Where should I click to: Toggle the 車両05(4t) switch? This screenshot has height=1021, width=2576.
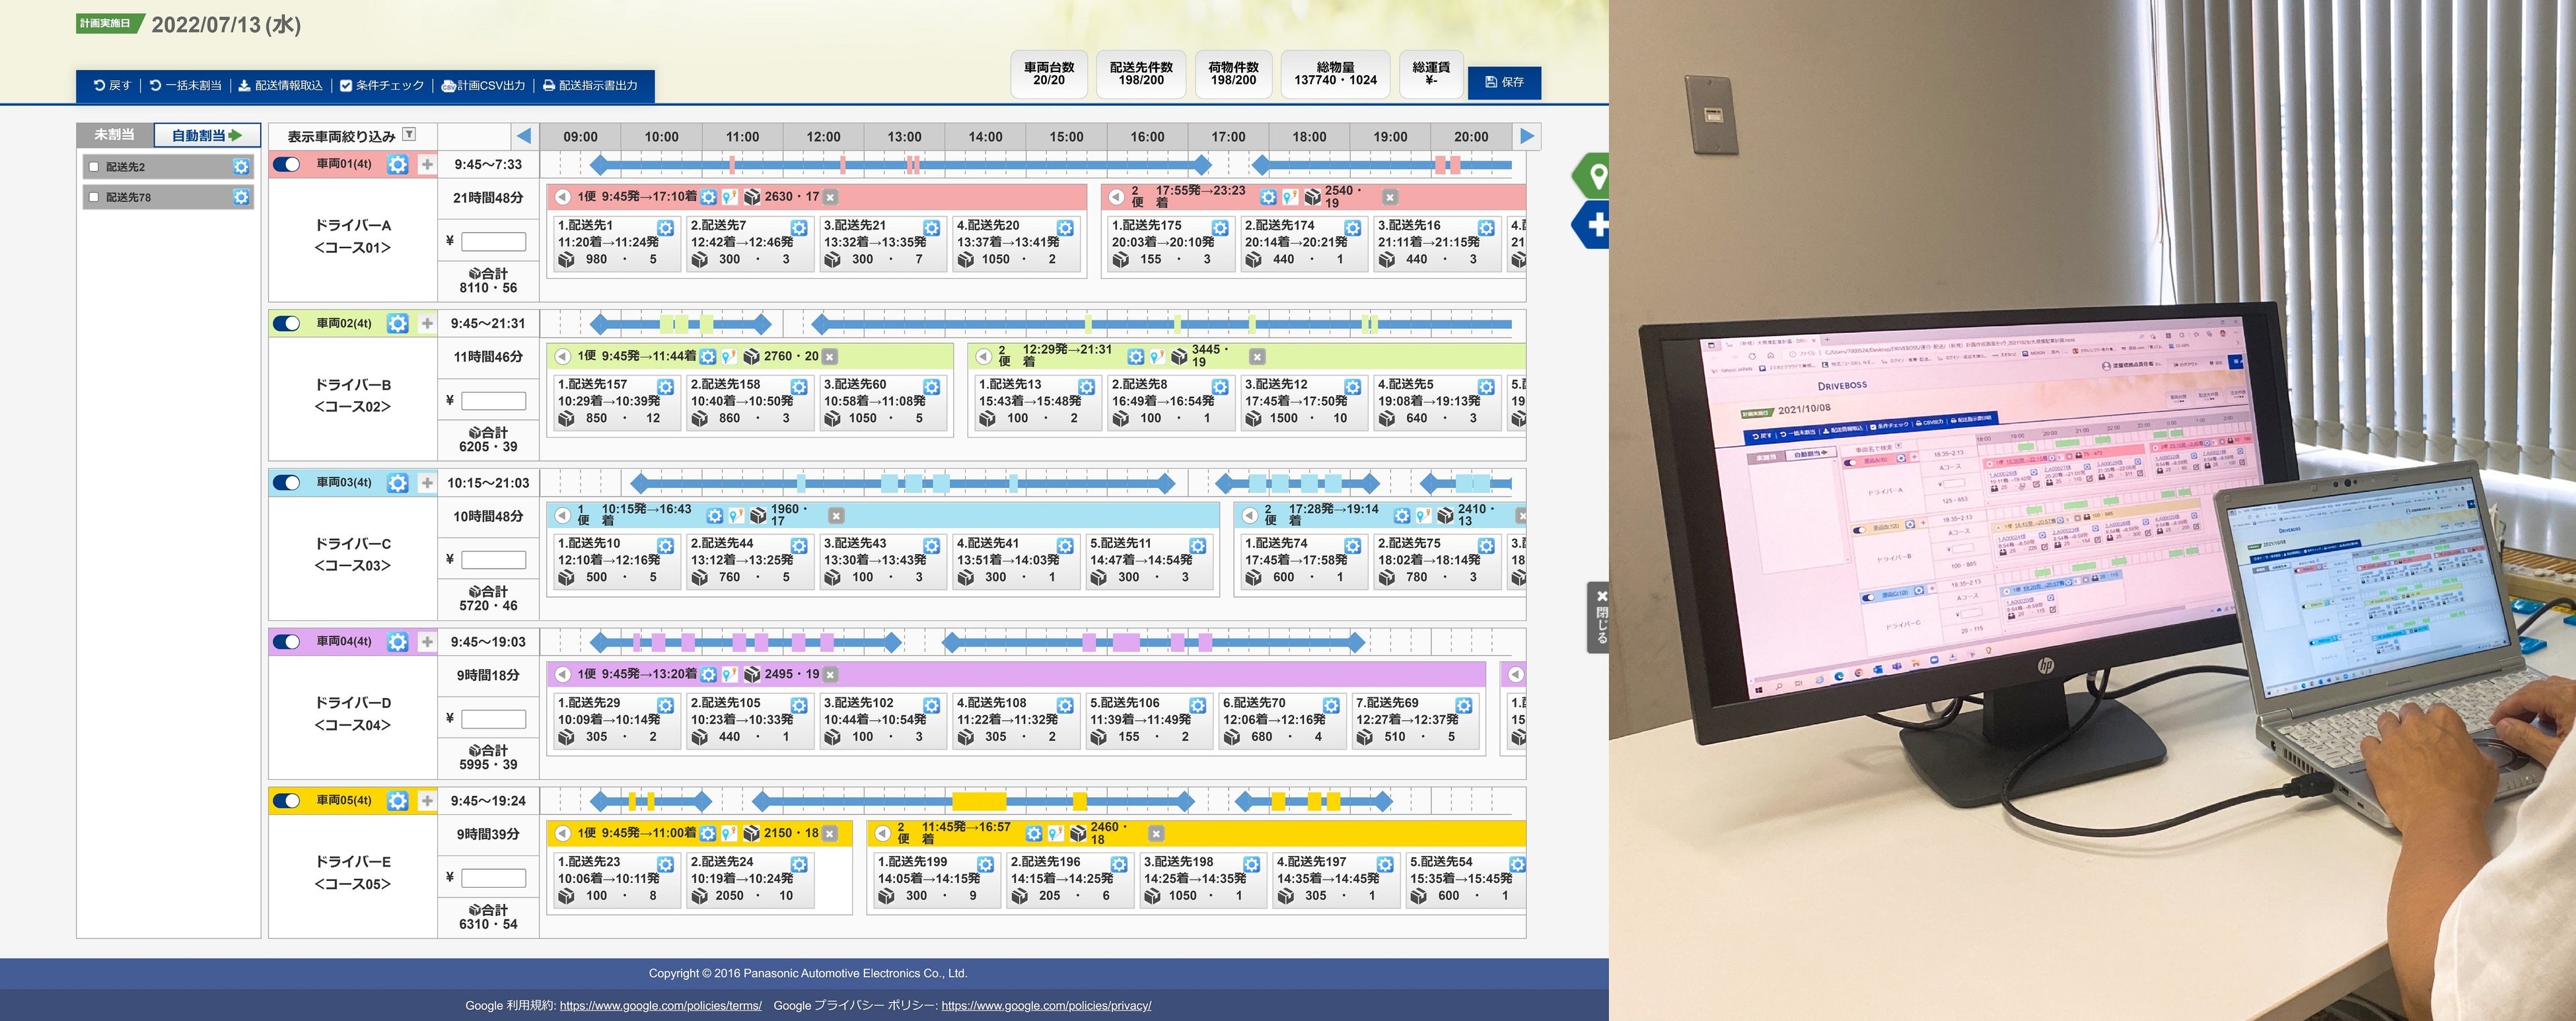[287, 801]
